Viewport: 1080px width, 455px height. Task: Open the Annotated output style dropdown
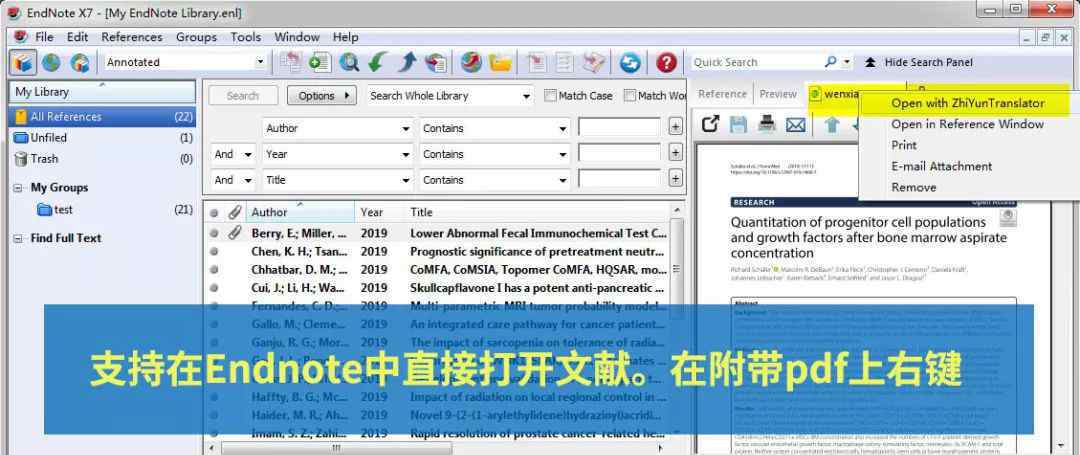[260, 62]
